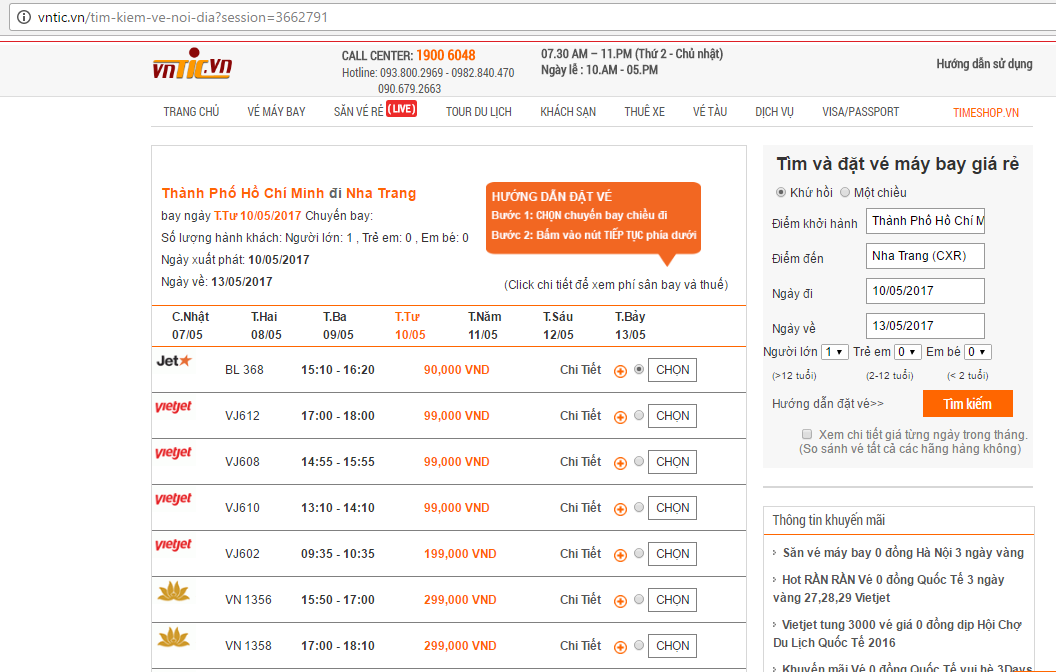Click the Jetstar airline logo on BL 368
The height and width of the screenshot is (672, 1056).
point(174,361)
